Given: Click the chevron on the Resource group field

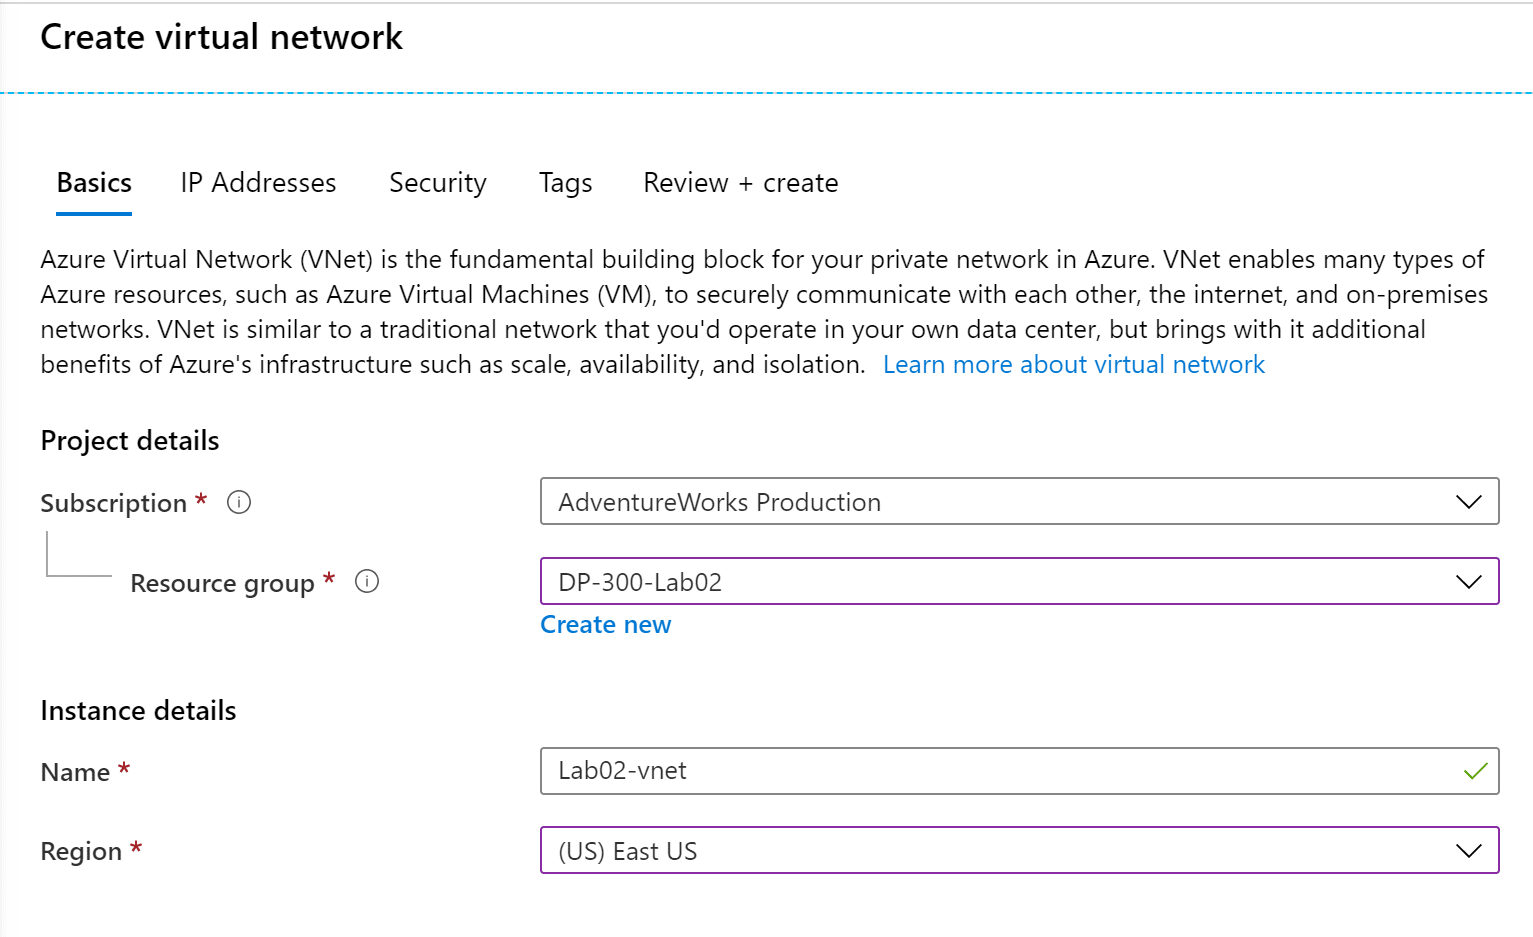Looking at the screenshot, I should [1468, 581].
